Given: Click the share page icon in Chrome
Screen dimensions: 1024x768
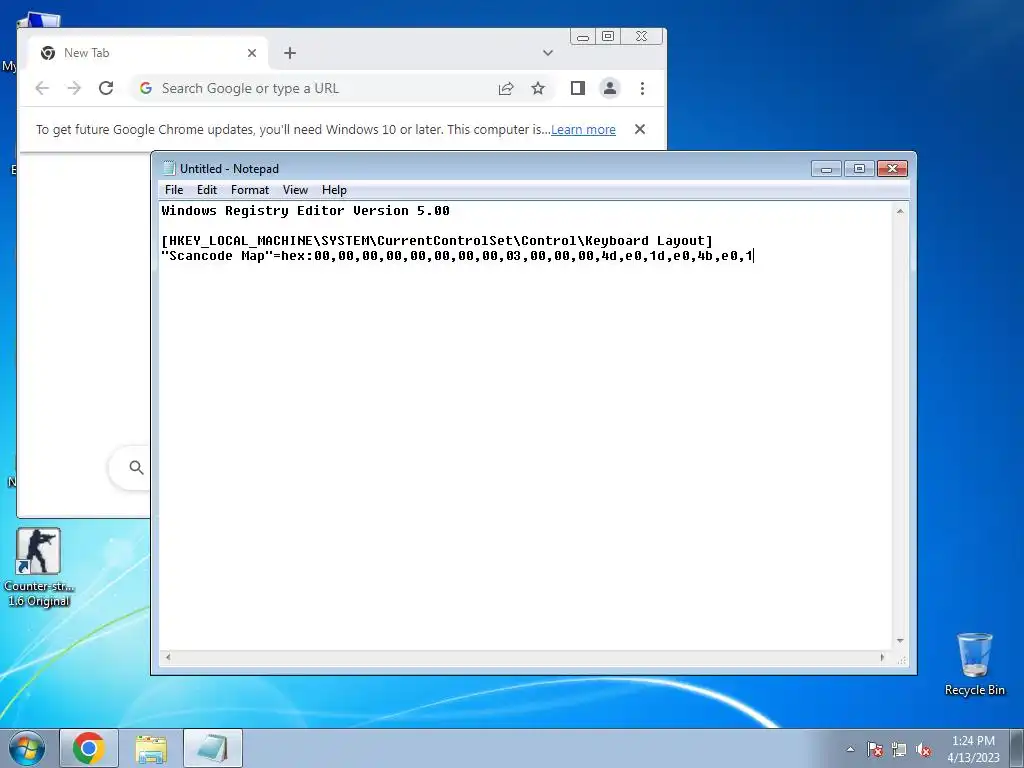Looking at the screenshot, I should point(506,88).
